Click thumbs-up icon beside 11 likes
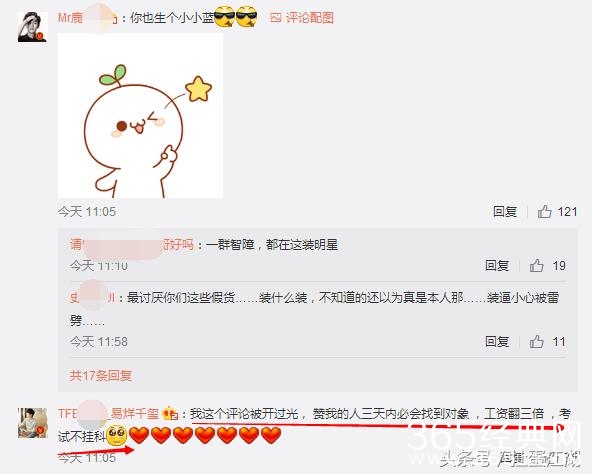 (536, 342)
